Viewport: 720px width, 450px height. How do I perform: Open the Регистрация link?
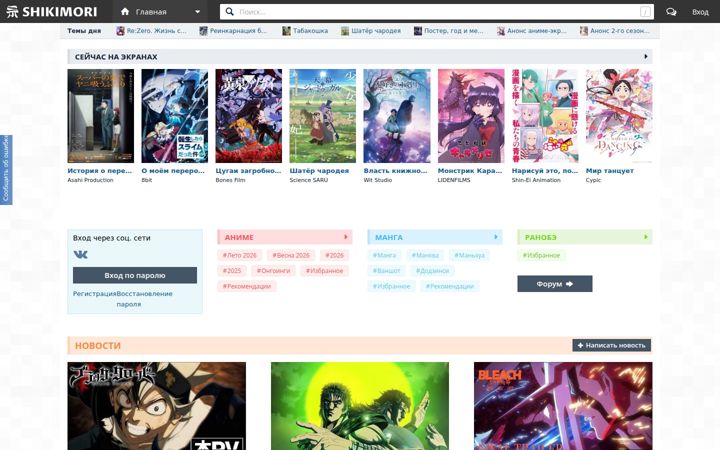[x=94, y=293]
